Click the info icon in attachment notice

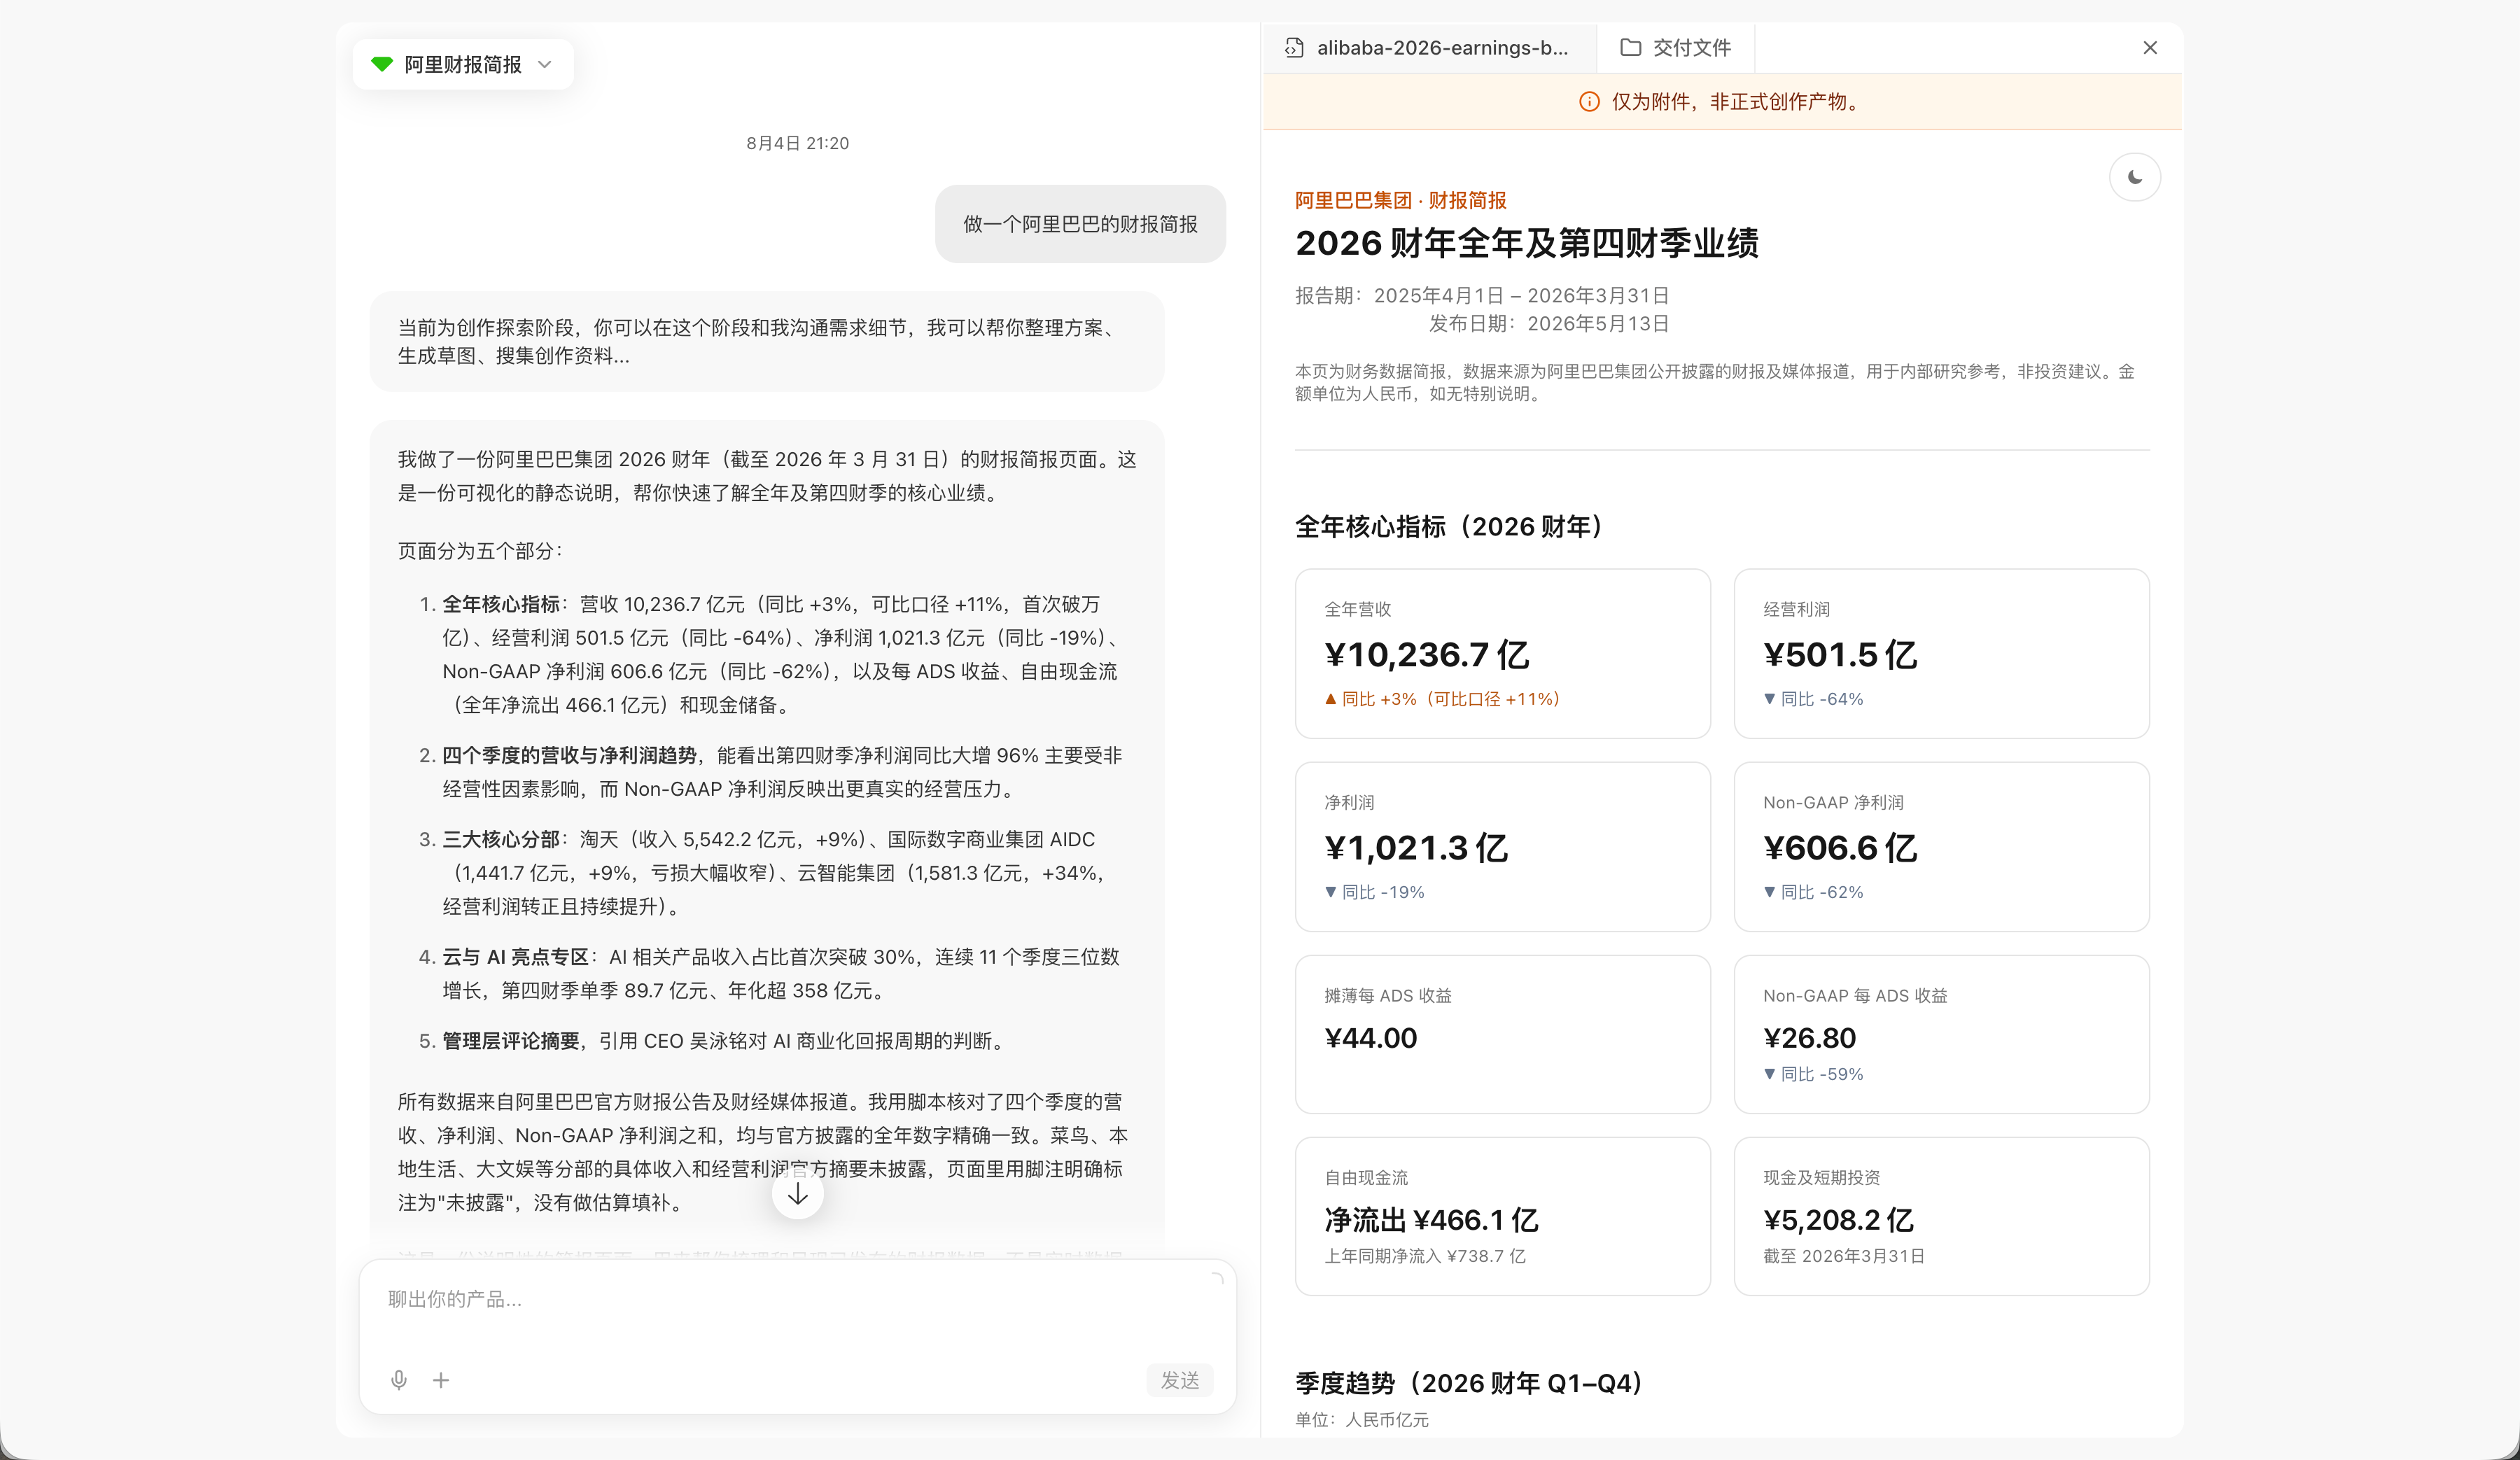pyautogui.click(x=1589, y=101)
